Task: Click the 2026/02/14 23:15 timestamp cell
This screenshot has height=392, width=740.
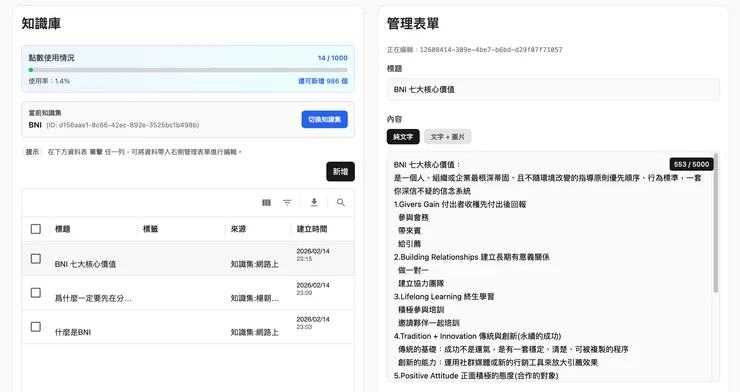Action: 313,255
